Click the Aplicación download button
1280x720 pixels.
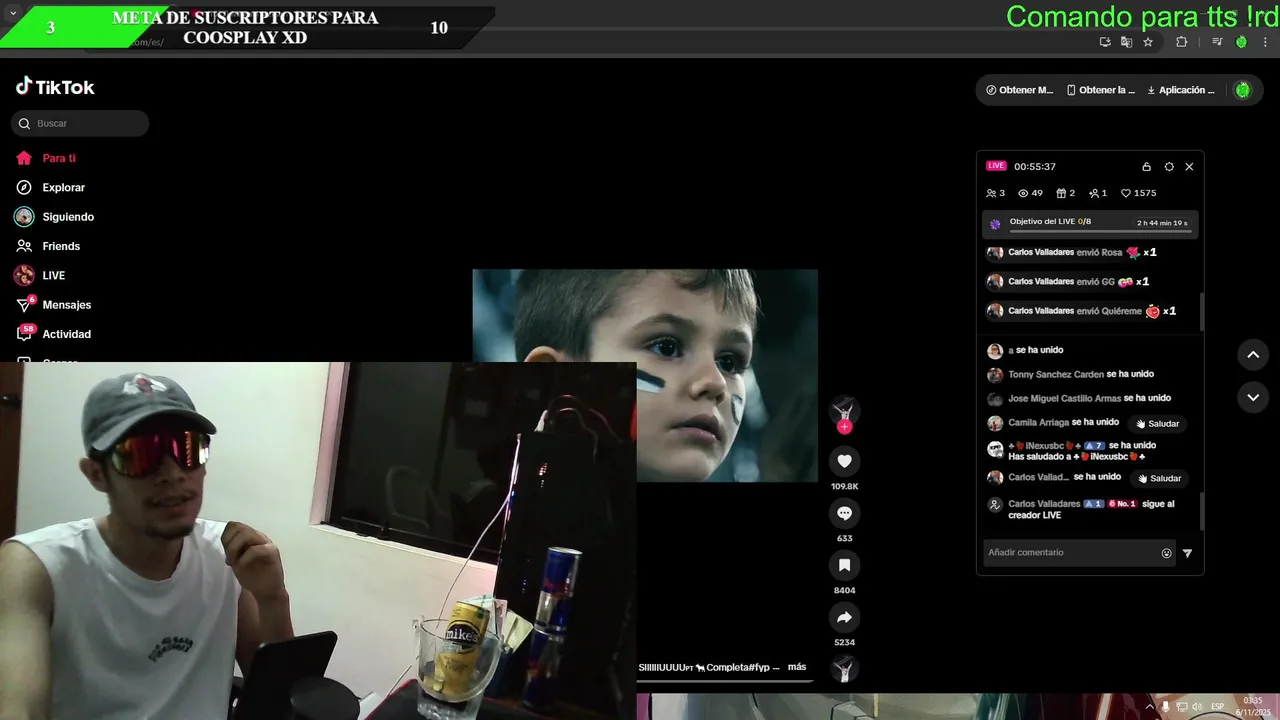1181,90
